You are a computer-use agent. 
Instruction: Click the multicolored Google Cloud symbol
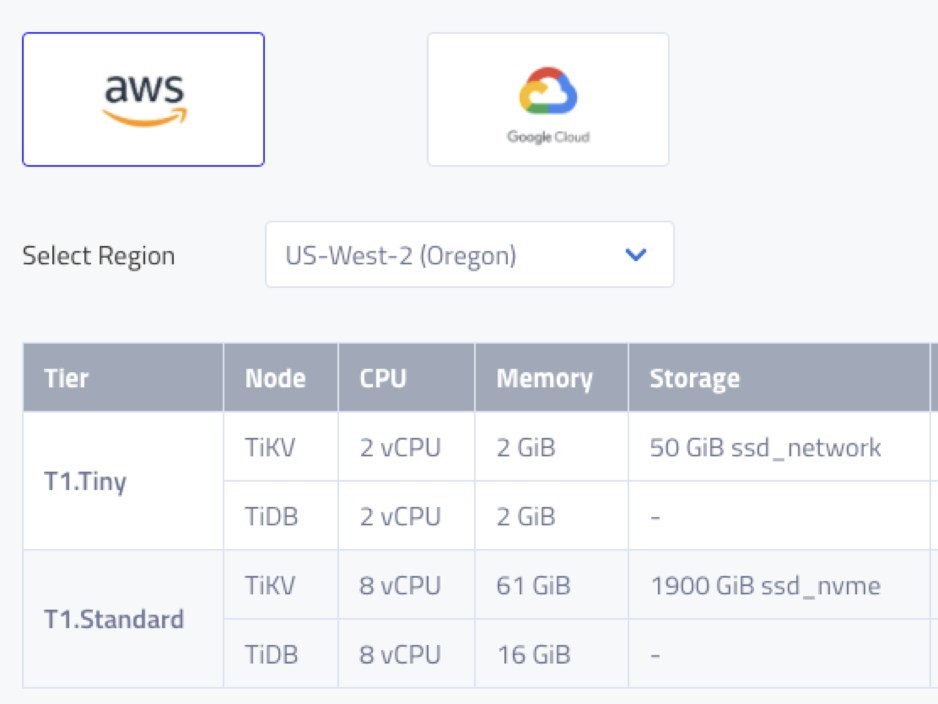(548, 88)
